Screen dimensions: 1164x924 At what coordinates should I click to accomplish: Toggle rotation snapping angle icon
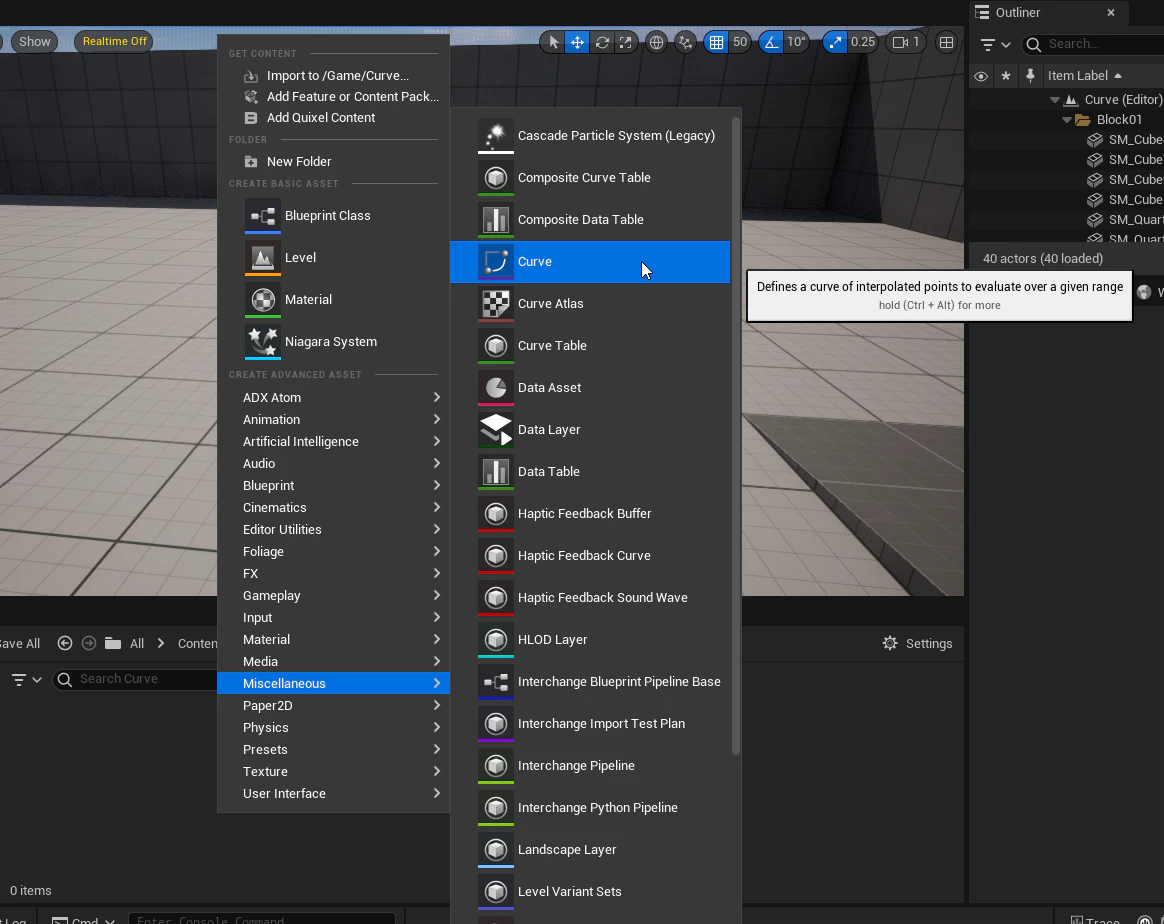(772, 42)
